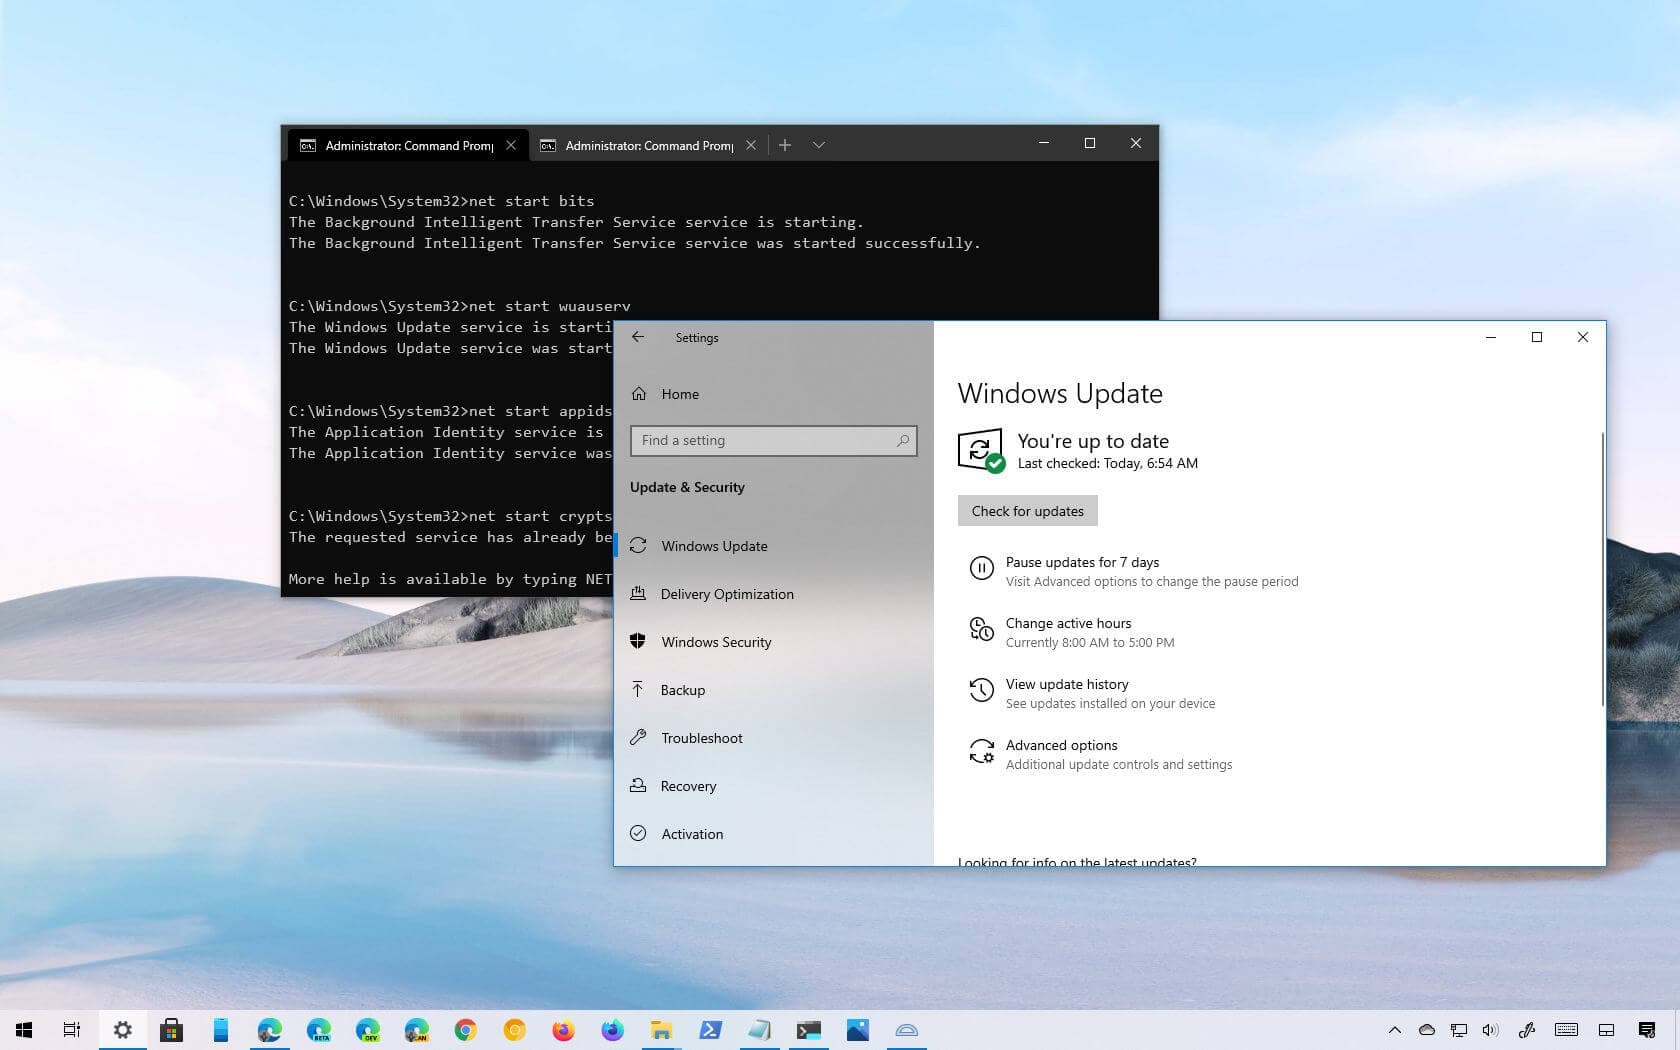Click the search magnifier icon in Settings
This screenshot has height=1050, width=1680.
coord(903,441)
